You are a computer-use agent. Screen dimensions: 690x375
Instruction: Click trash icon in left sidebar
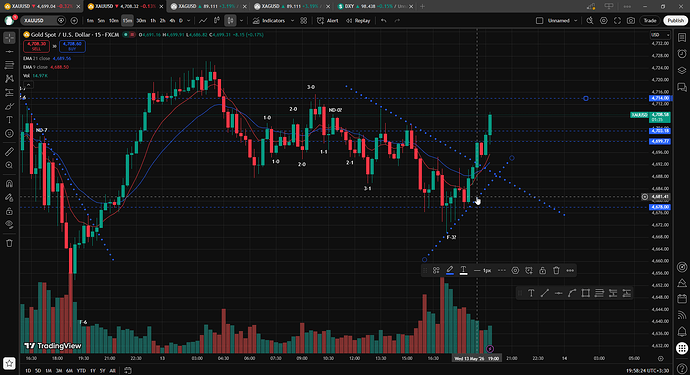coord(9,243)
